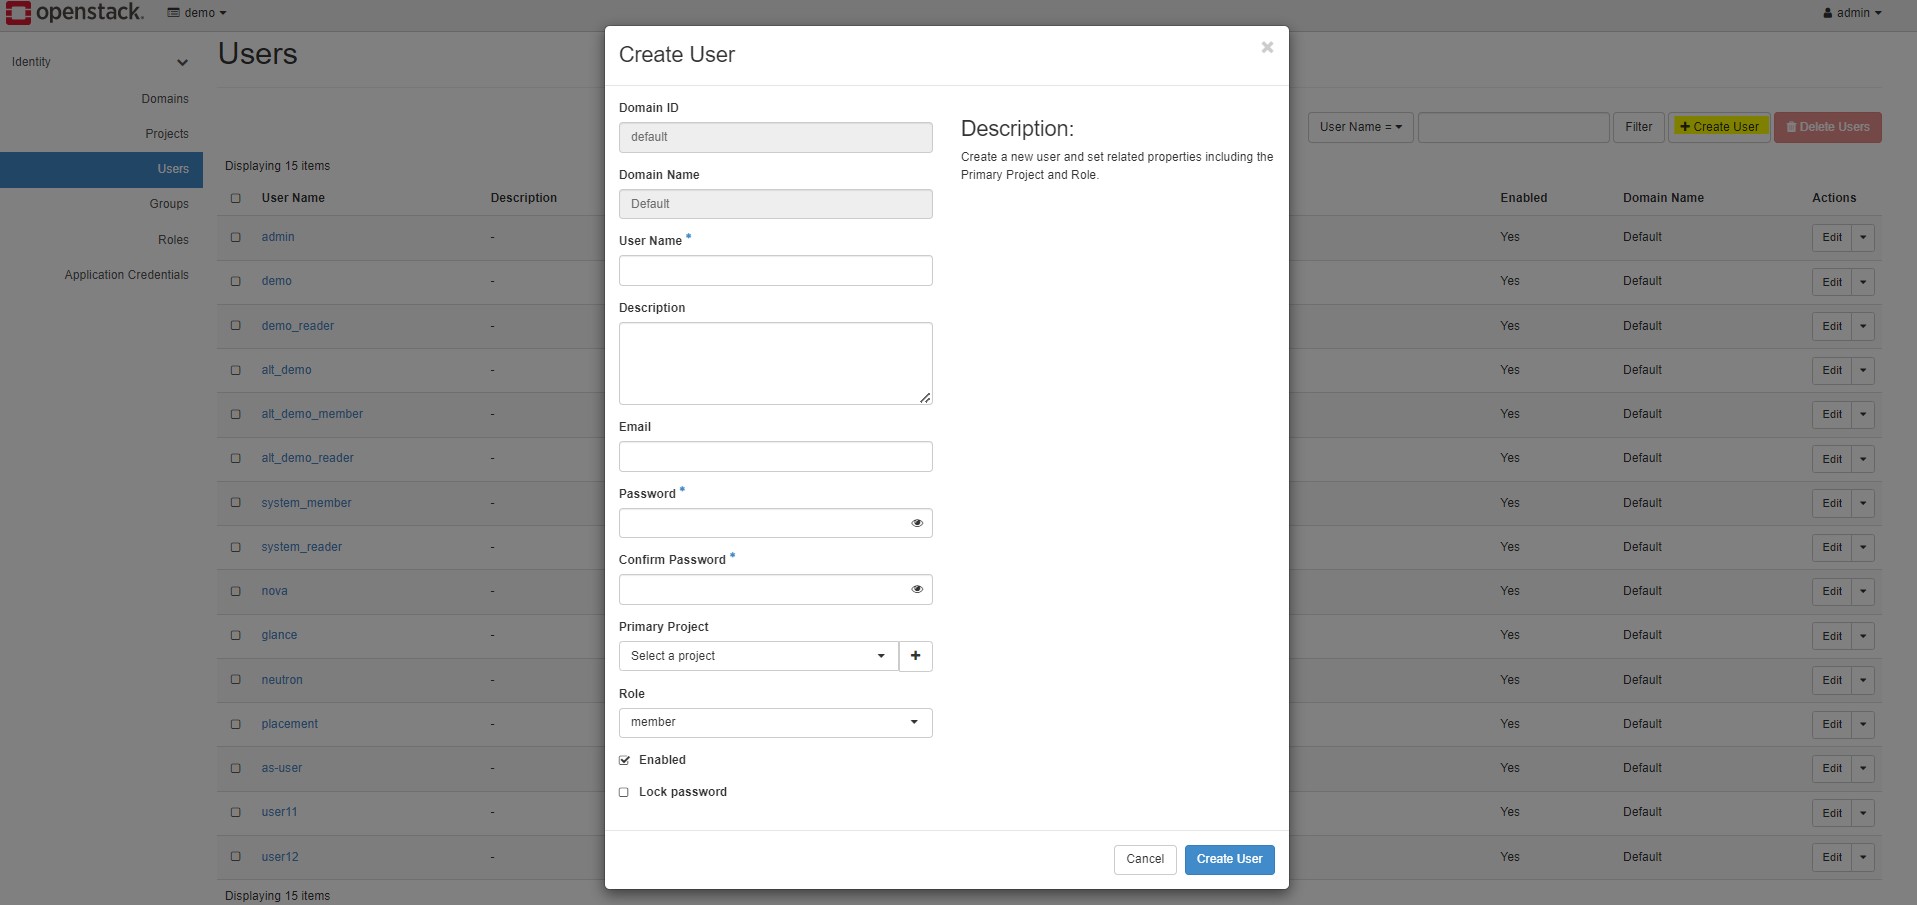The image size is (1917, 905).
Task: Click the eye icon in Password field
Action: pos(916,523)
